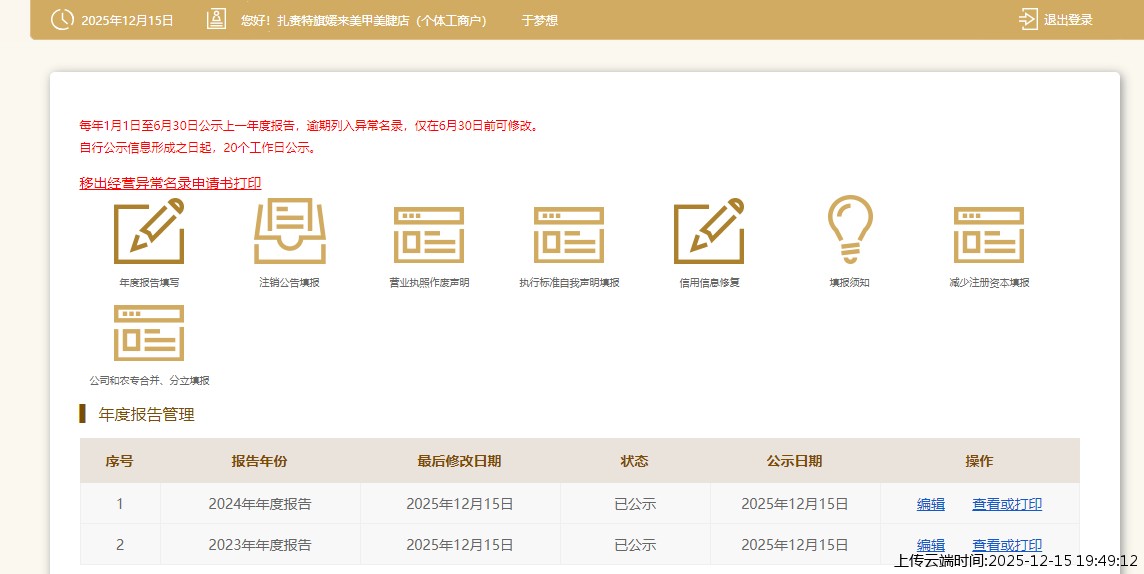View or print the 2024年度报告
The image size is (1144, 574).
1007,504
